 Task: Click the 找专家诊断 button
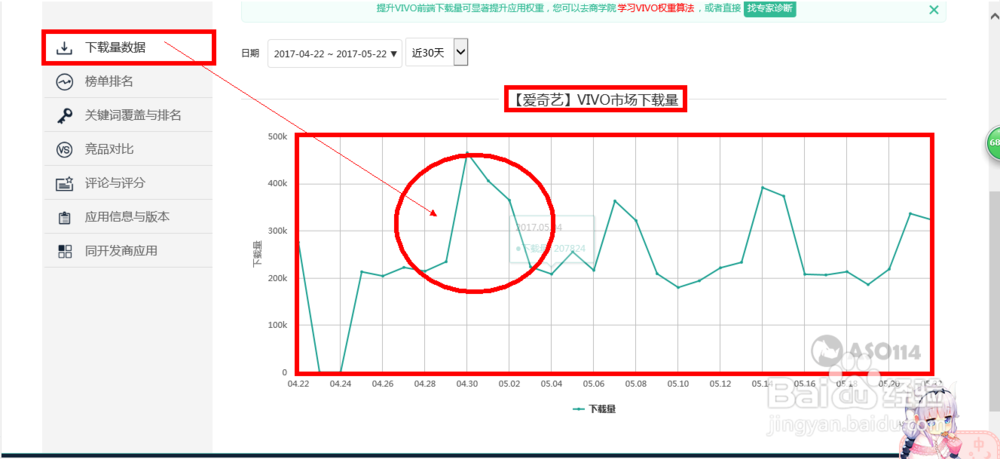770,8
